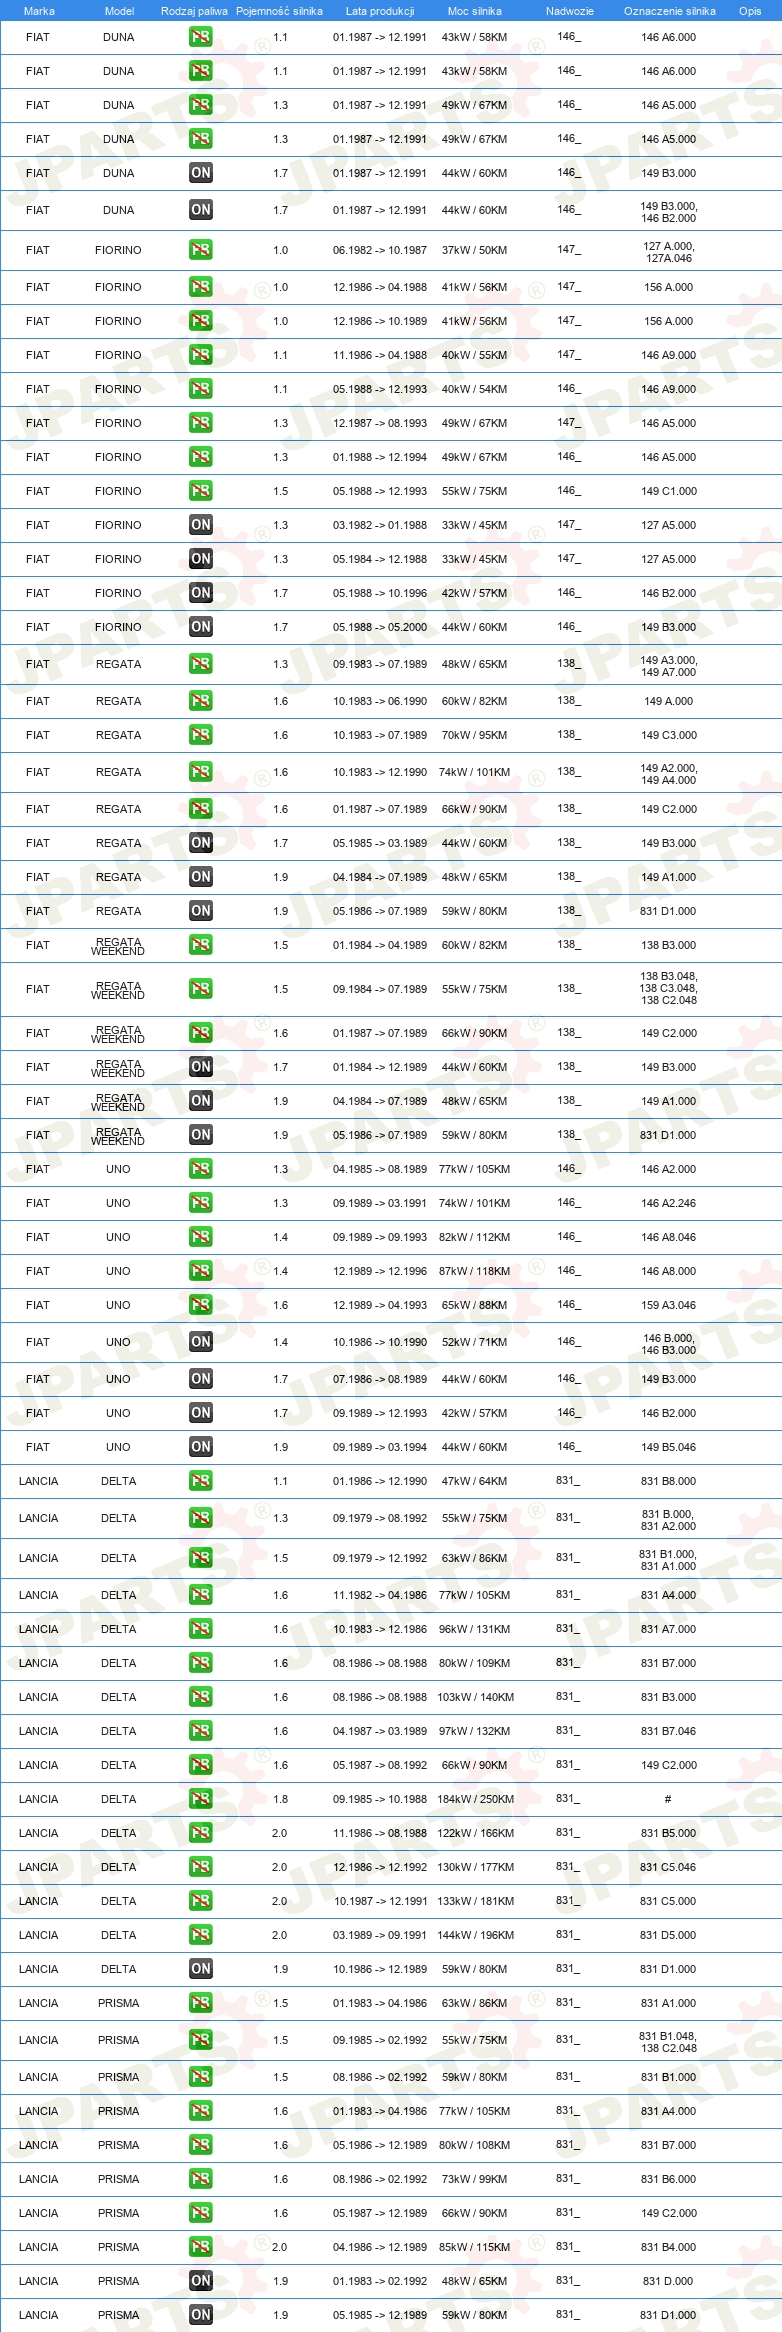Click petrol icon in UNO 146 A8.046 row
This screenshot has height=2332, width=782.
click(201, 1237)
